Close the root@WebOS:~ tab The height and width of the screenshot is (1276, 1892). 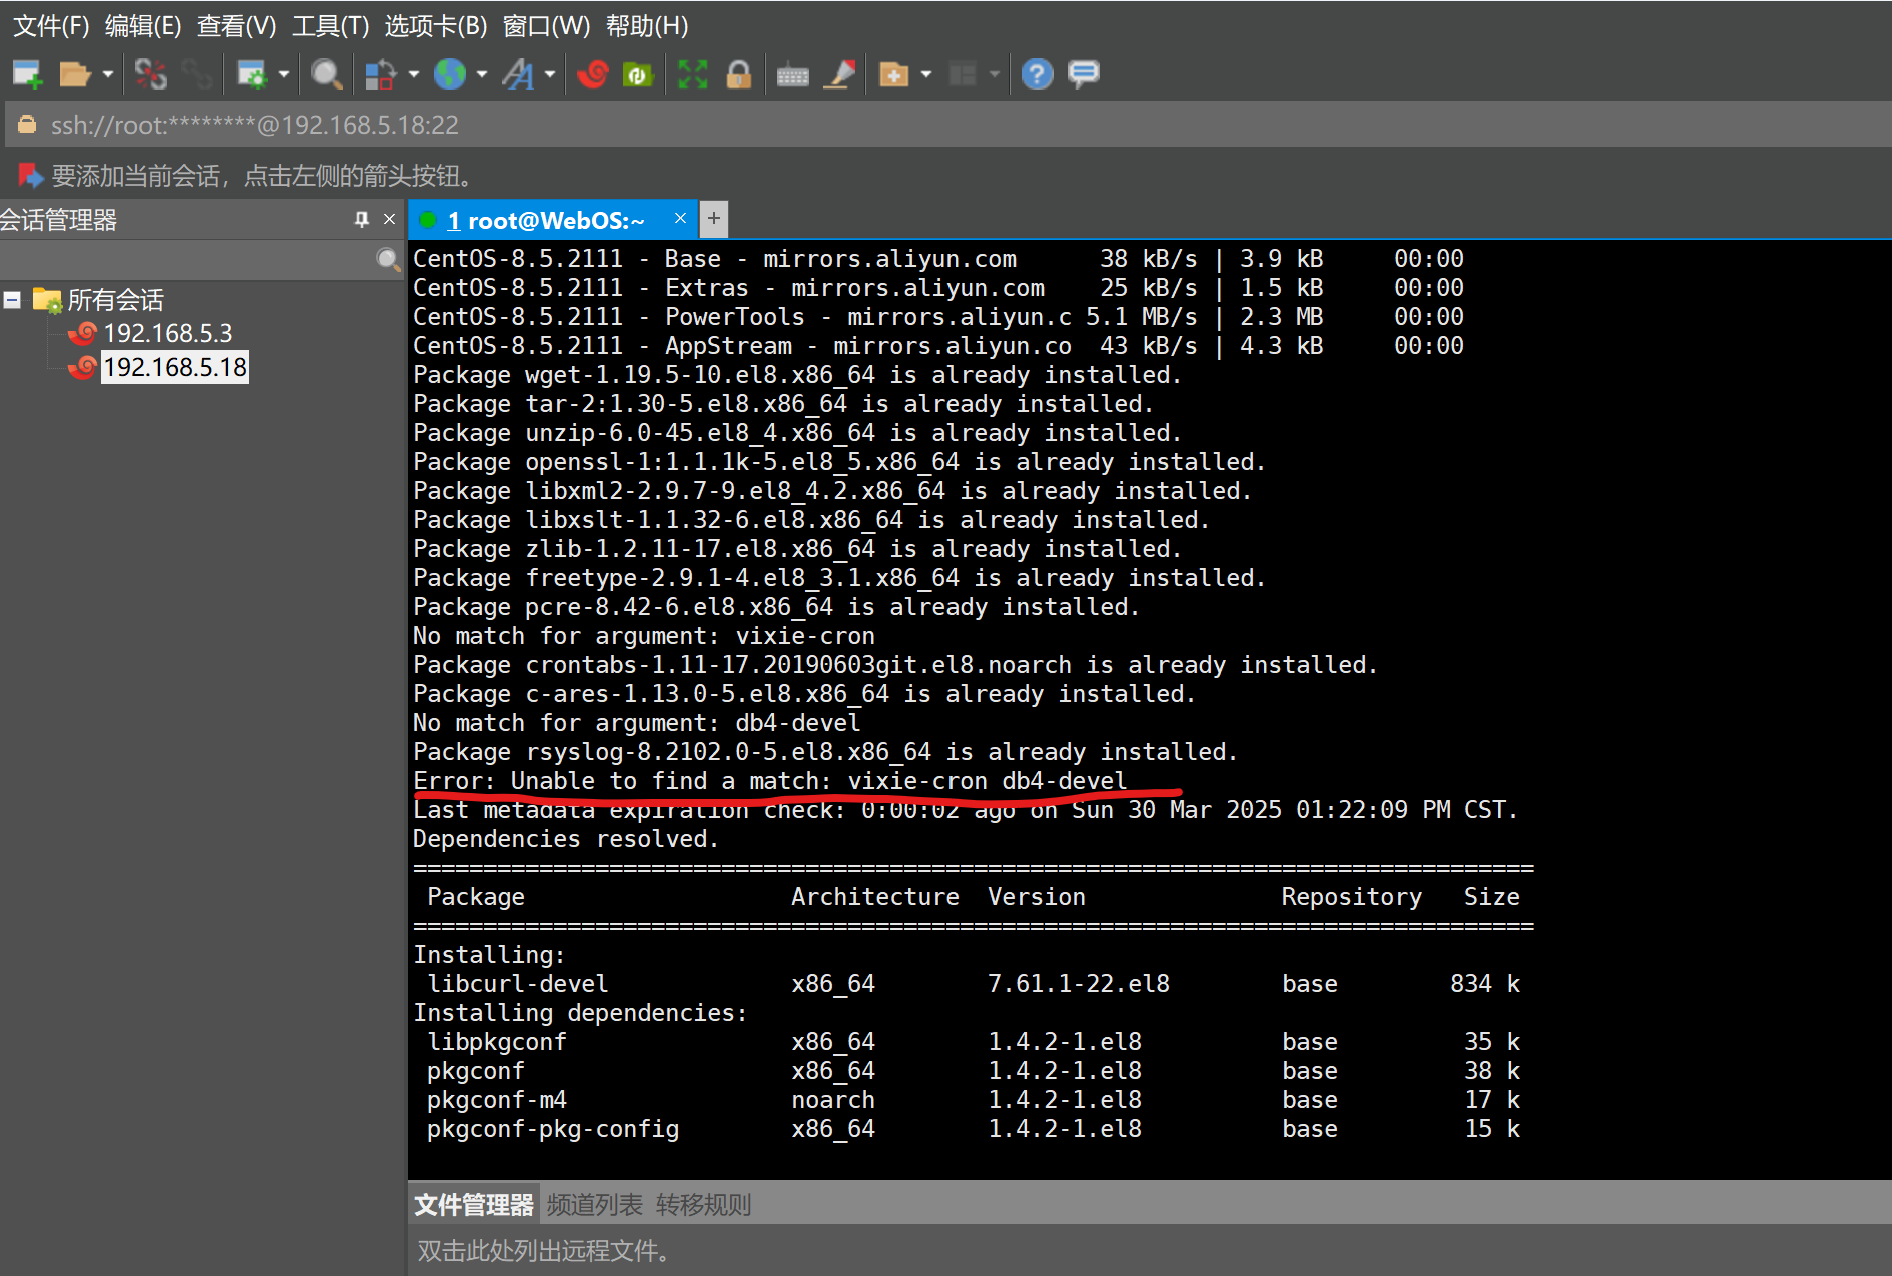click(680, 218)
